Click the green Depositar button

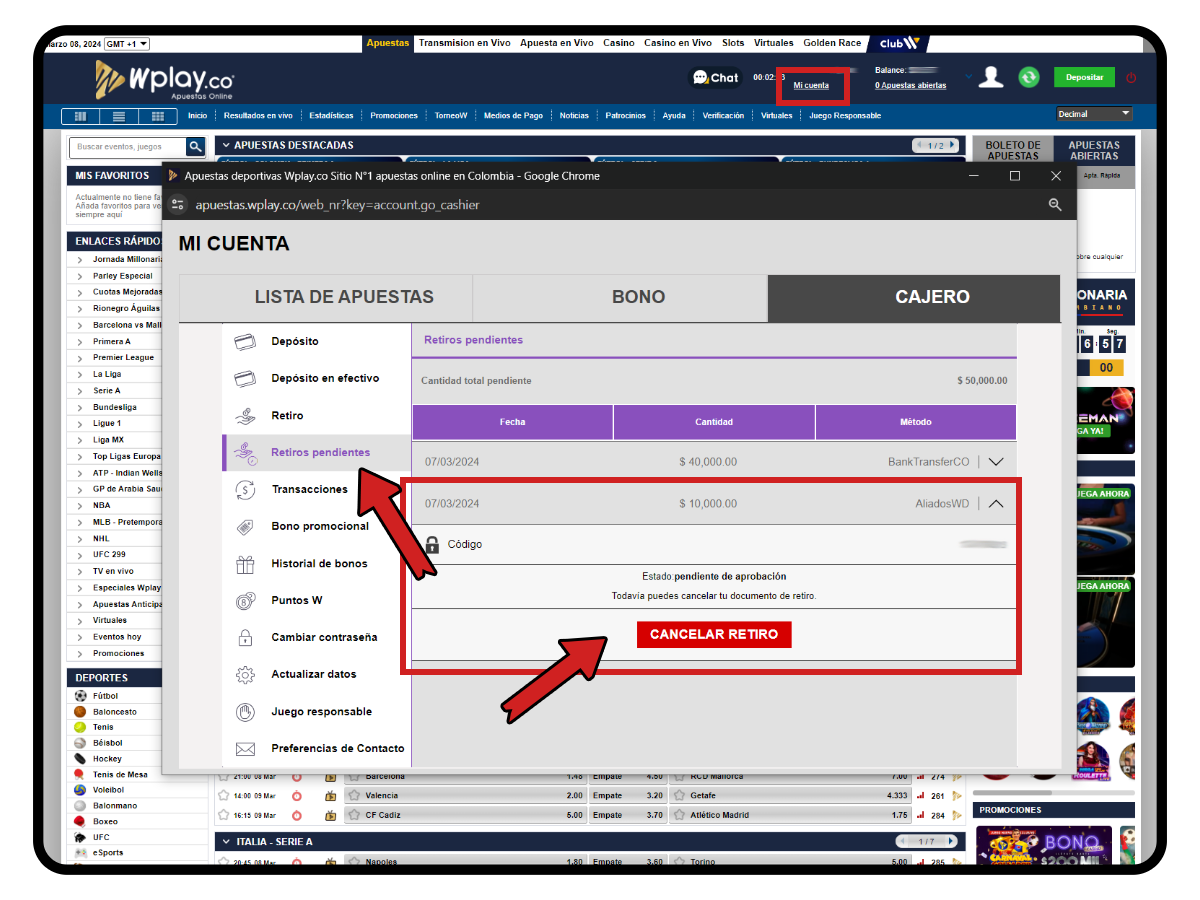[1084, 77]
